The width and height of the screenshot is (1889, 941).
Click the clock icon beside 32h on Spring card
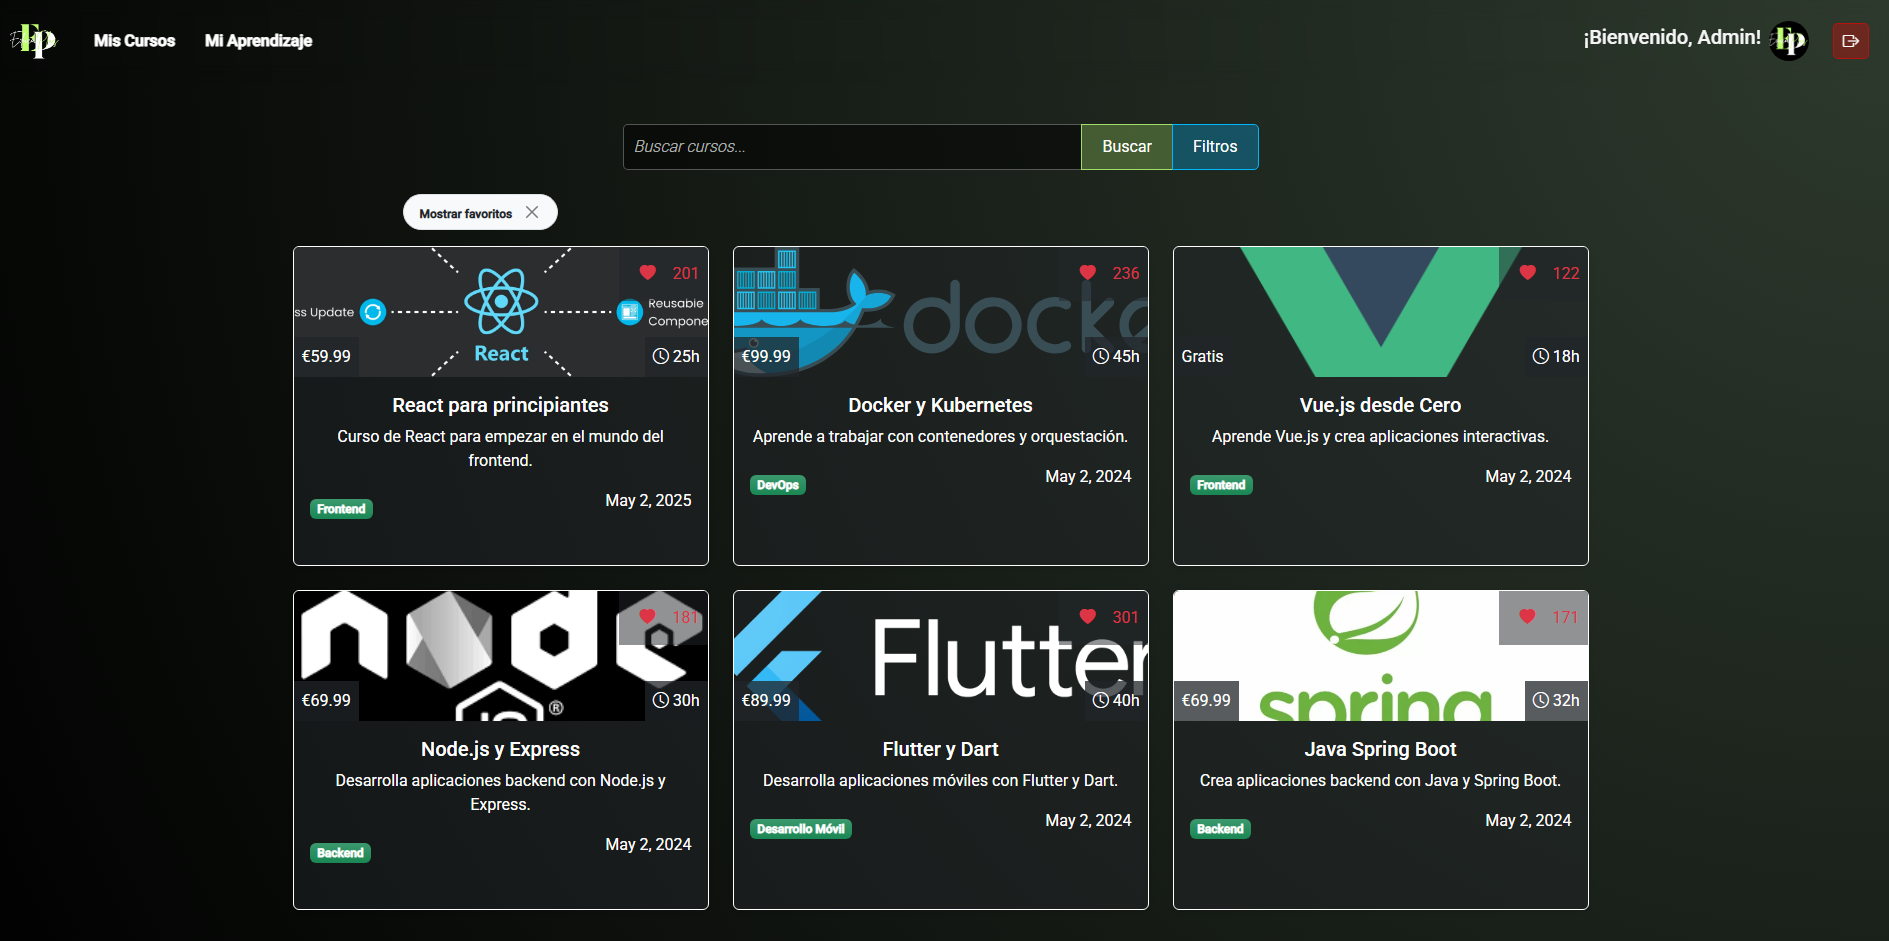pyautogui.click(x=1540, y=700)
